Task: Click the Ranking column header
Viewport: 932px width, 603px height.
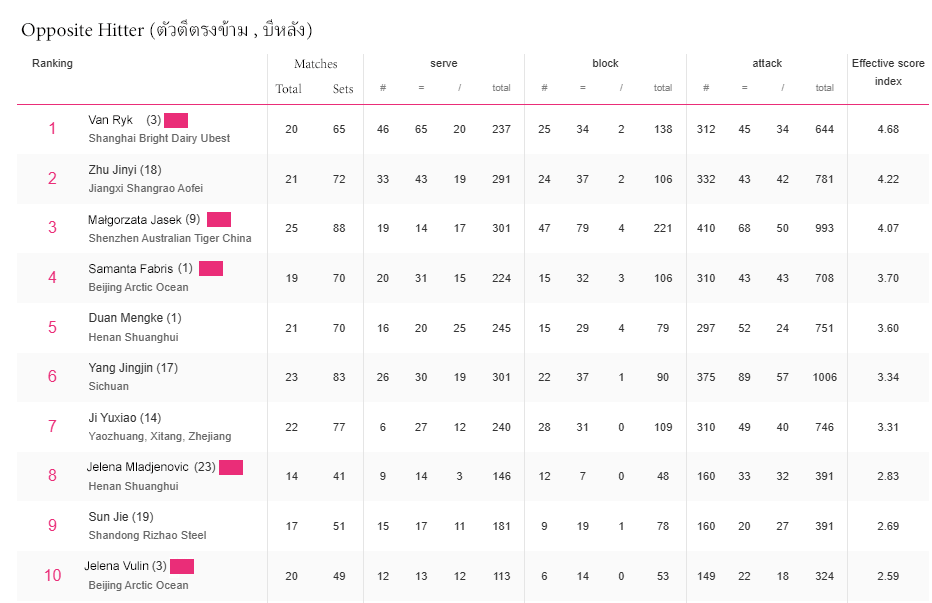Action: click(52, 63)
